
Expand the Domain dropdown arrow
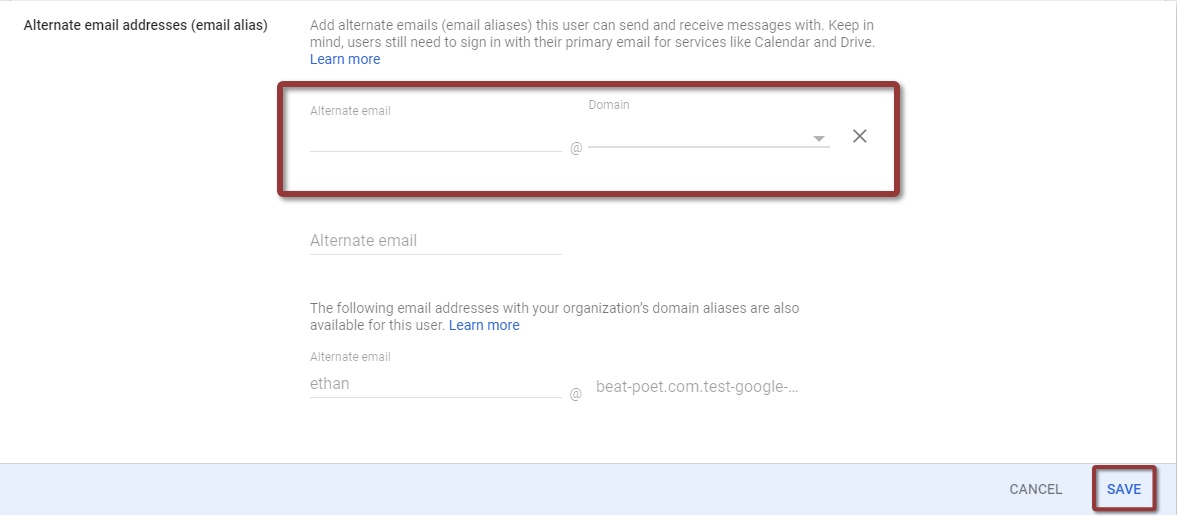[819, 138]
